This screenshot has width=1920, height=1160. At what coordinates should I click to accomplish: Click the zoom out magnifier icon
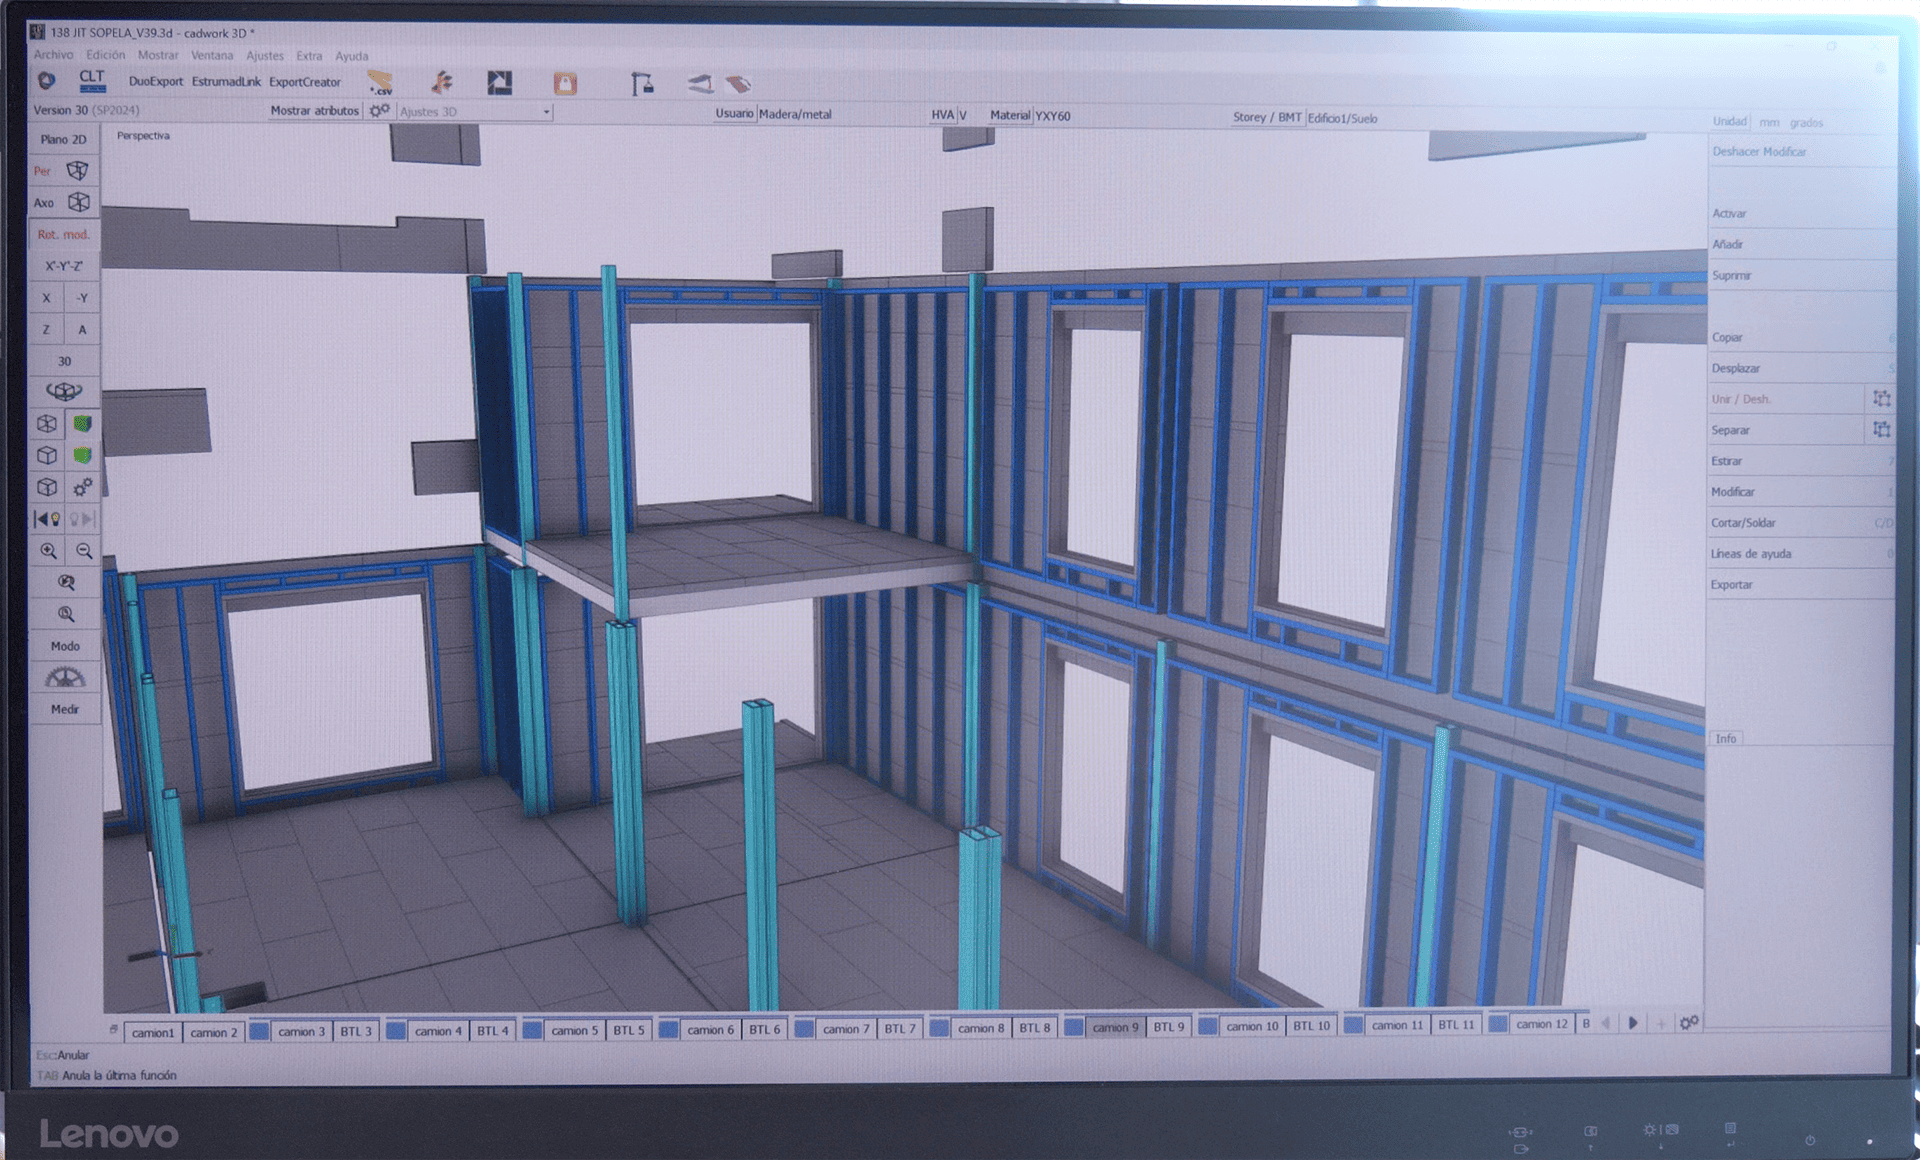(84, 551)
